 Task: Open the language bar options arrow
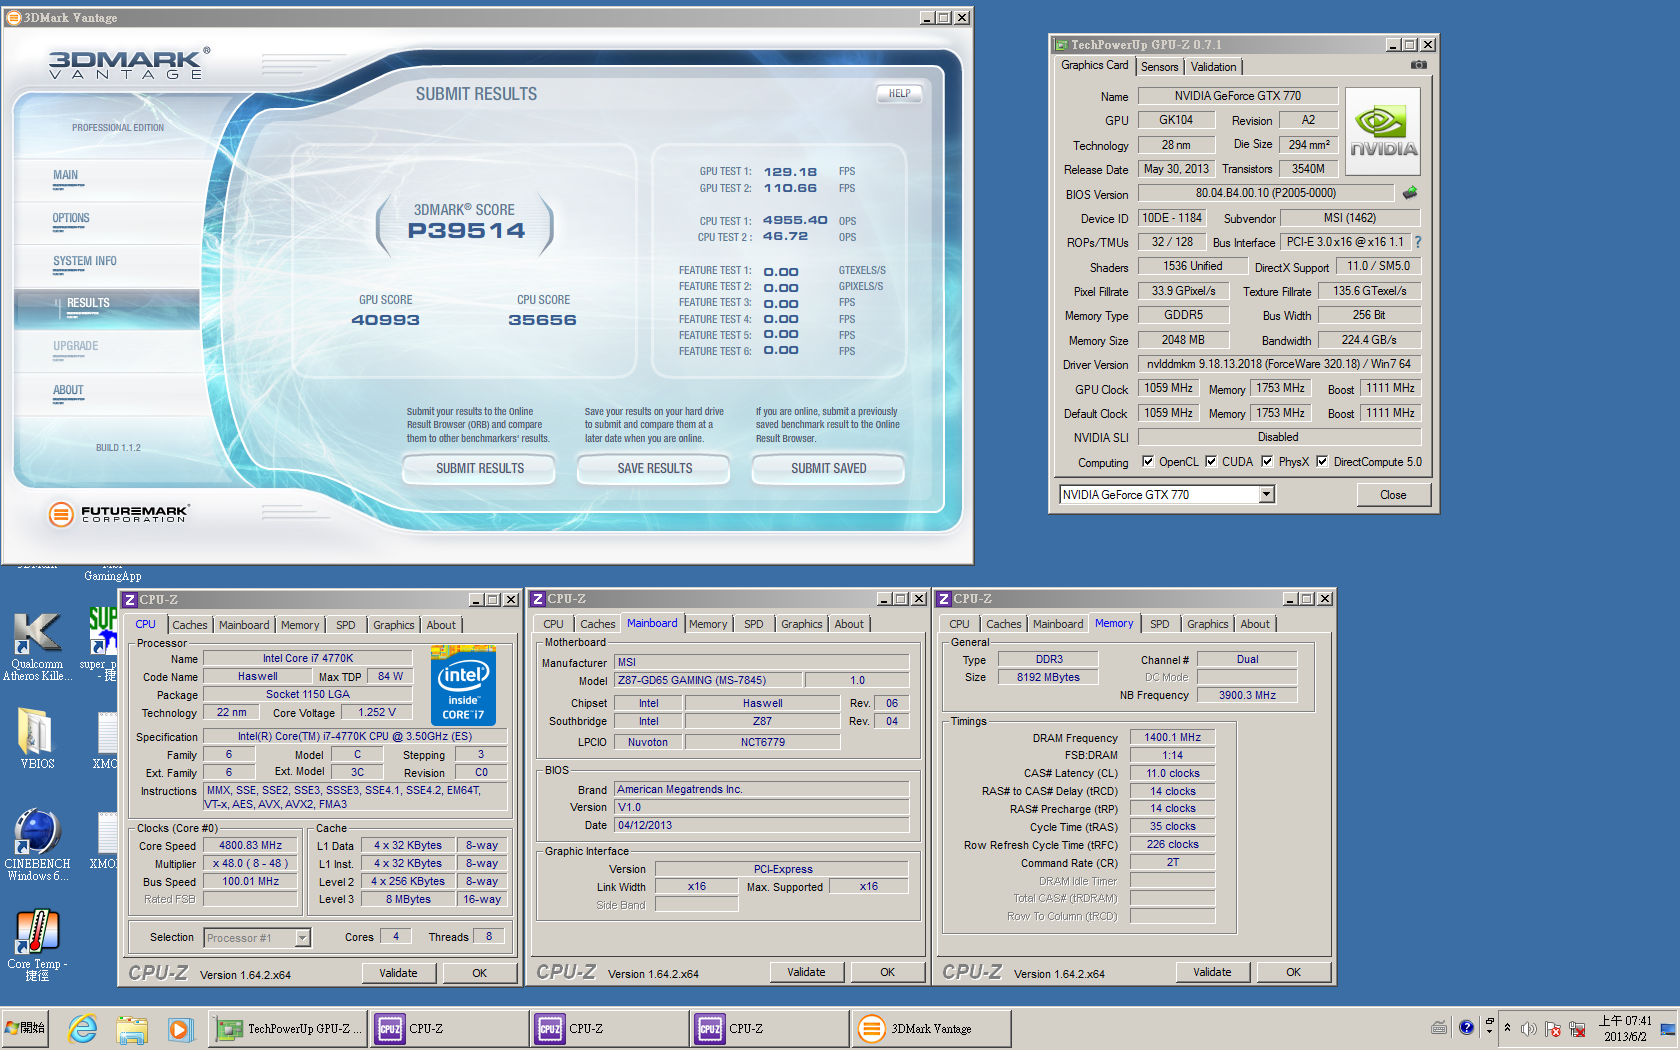1489,1031
